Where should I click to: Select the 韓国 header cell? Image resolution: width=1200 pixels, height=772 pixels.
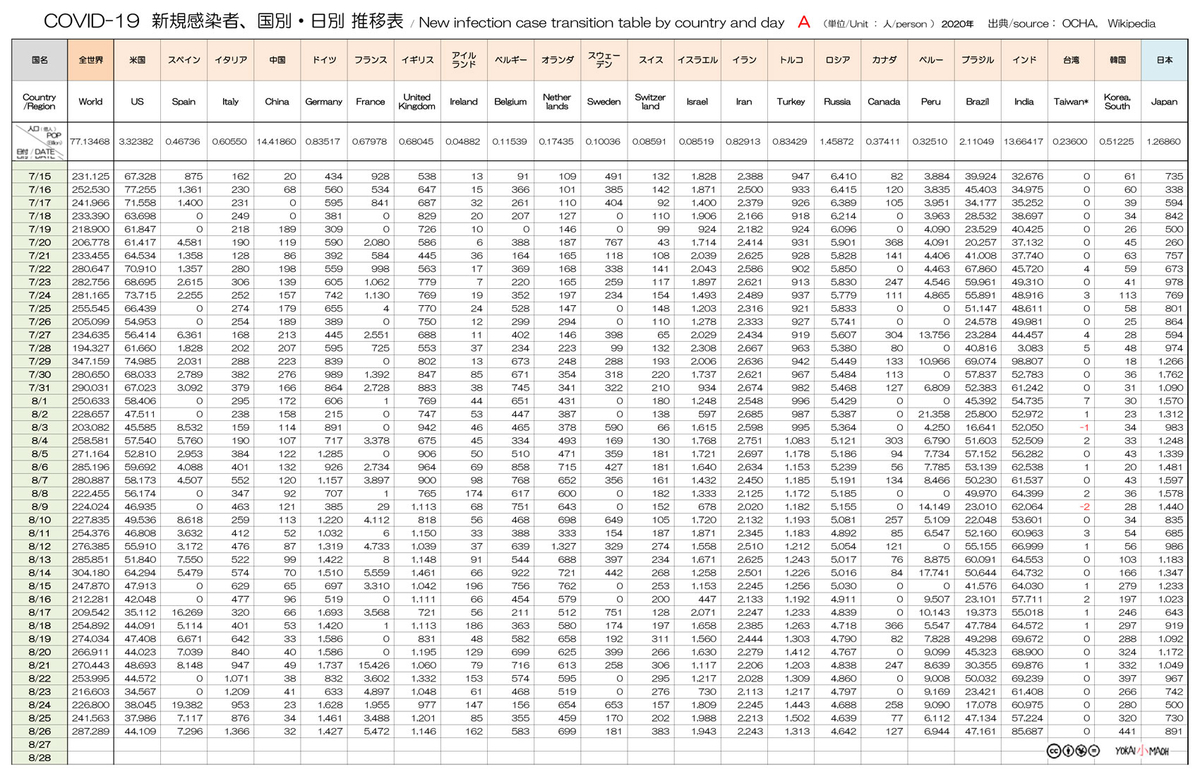[x=1117, y=60]
